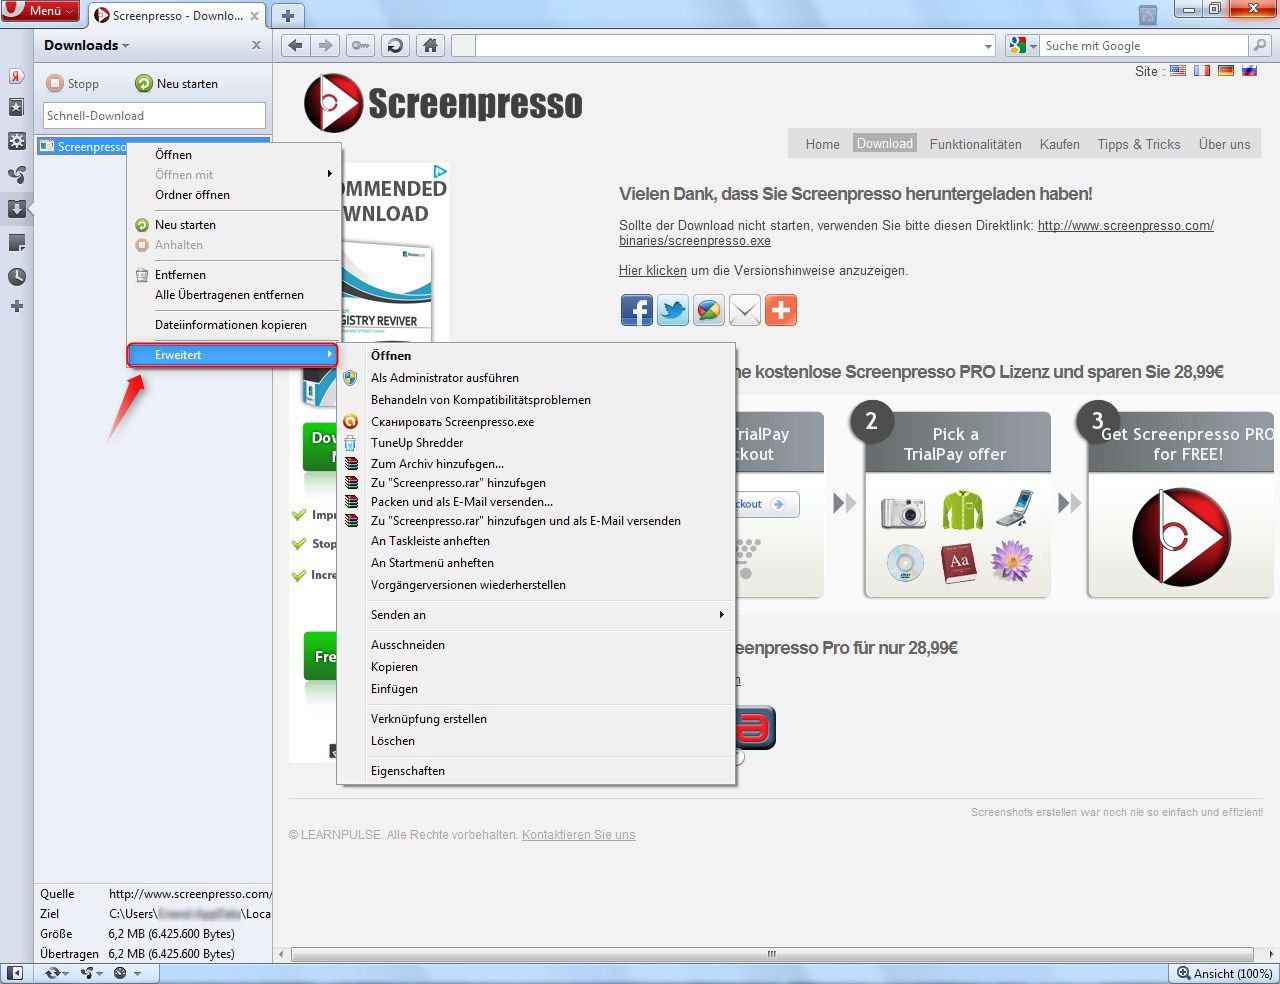Image resolution: width=1280 pixels, height=984 pixels.
Task: Click the Hier klicken link for version notes
Action: [651, 270]
